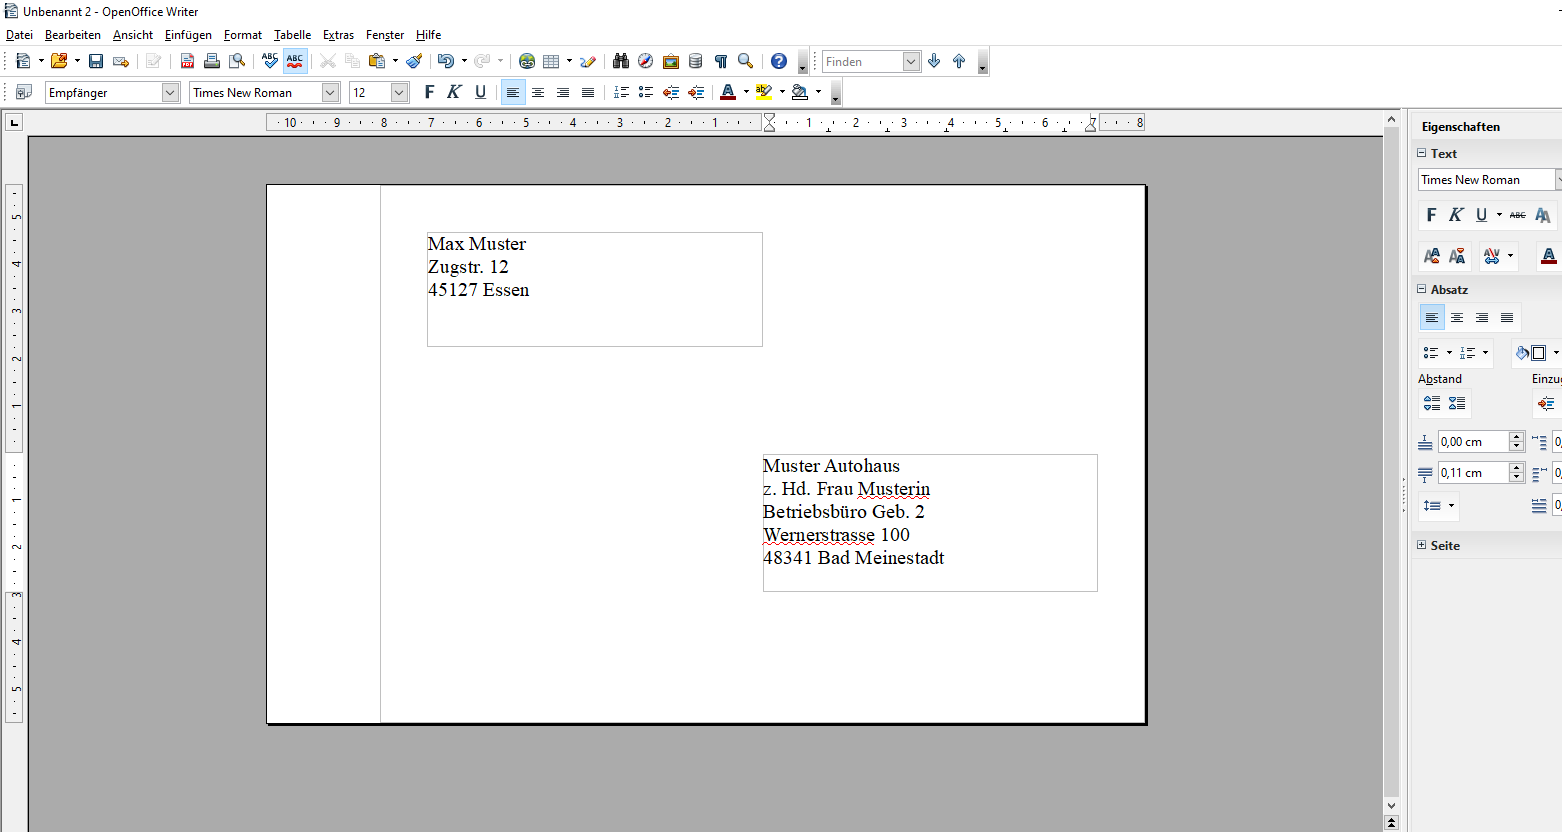
Task: Click the Navigator compass icon
Action: tap(645, 61)
